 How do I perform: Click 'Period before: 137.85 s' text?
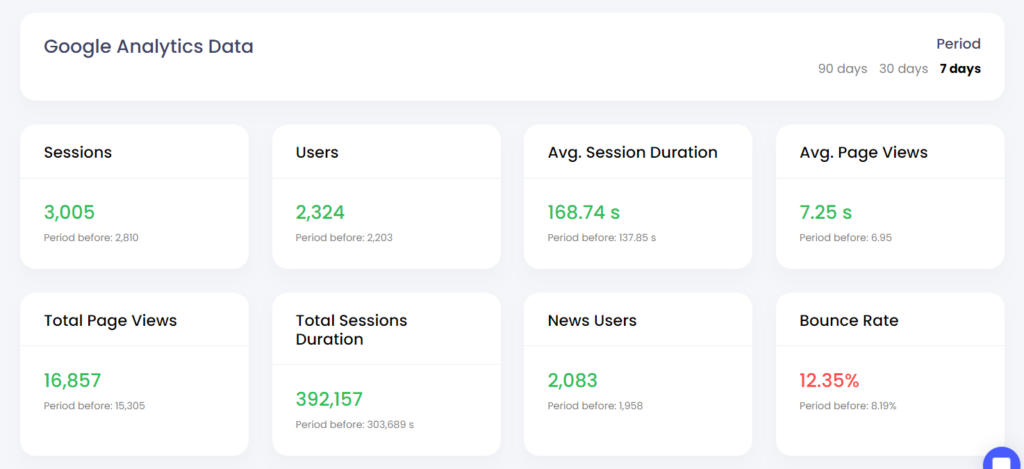tap(601, 238)
